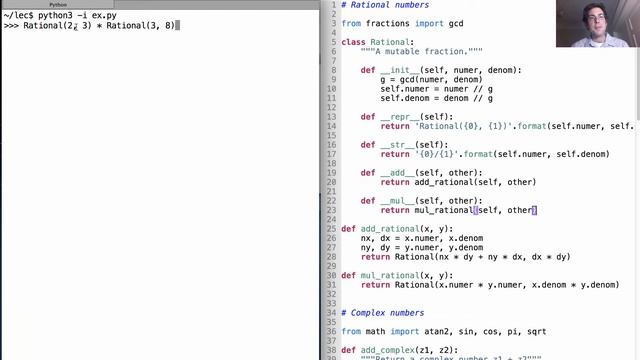Click 'def mul_rational(x, y):' line
Viewport: 640px width, 360px height.
397,276
